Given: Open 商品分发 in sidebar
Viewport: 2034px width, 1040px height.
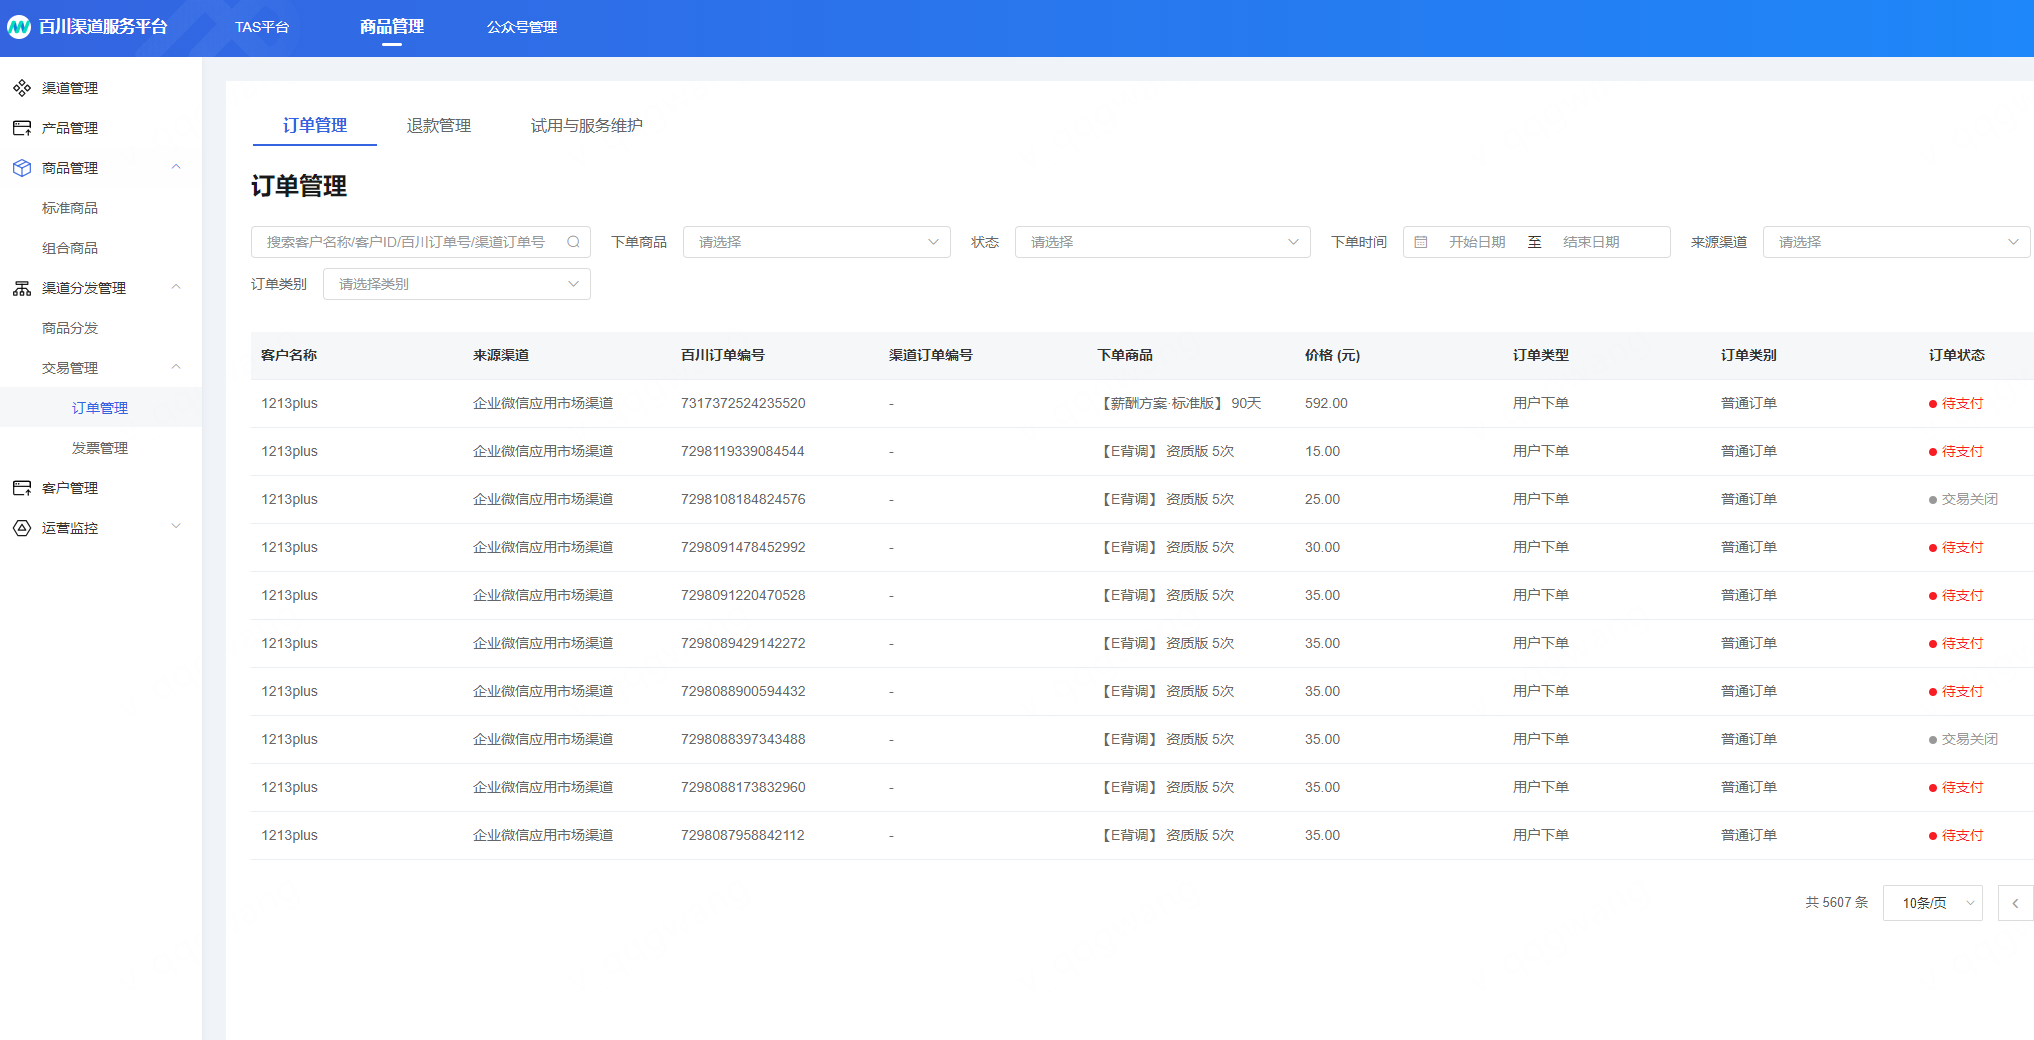Looking at the screenshot, I should pyautogui.click(x=70, y=328).
